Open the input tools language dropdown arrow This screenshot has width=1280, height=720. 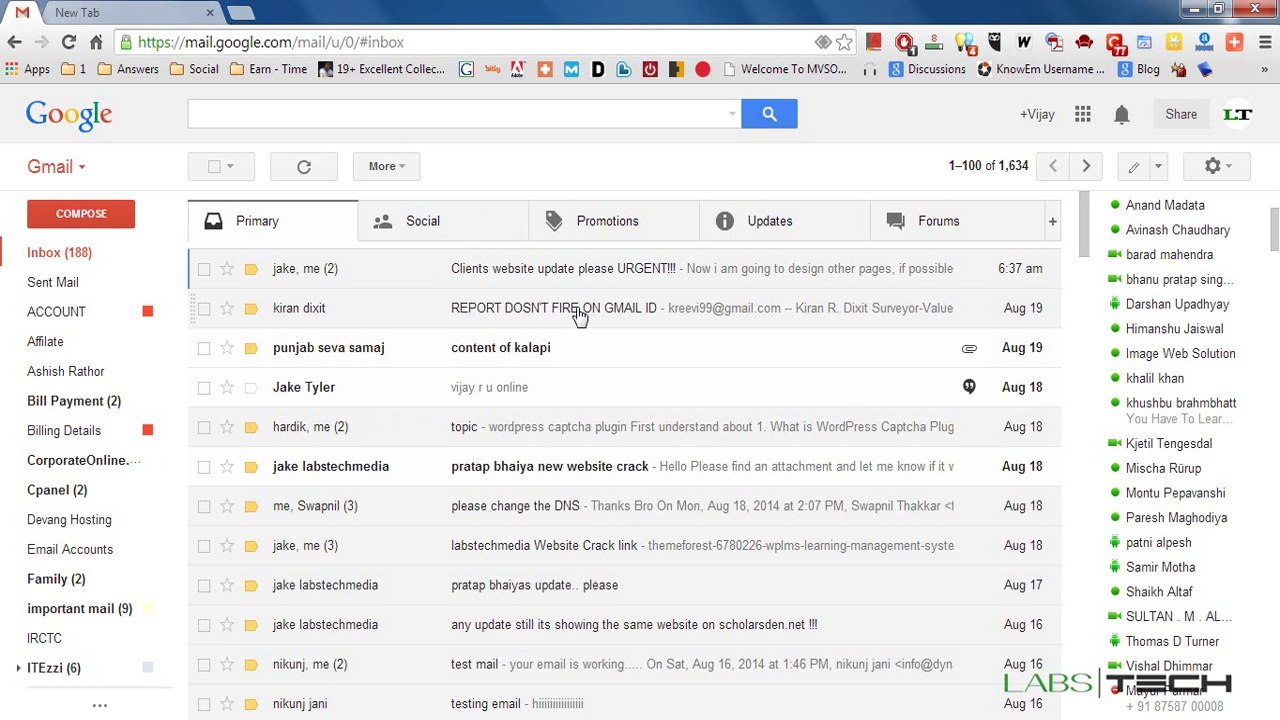click(1158, 167)
